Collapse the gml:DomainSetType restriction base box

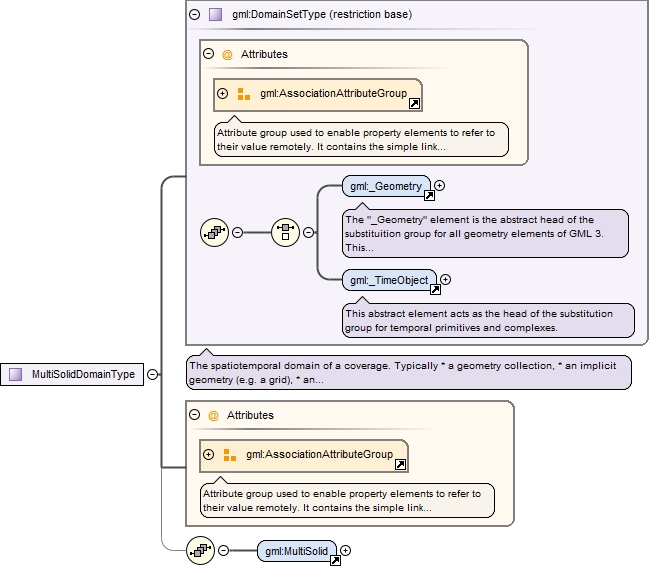pos(194,15)
